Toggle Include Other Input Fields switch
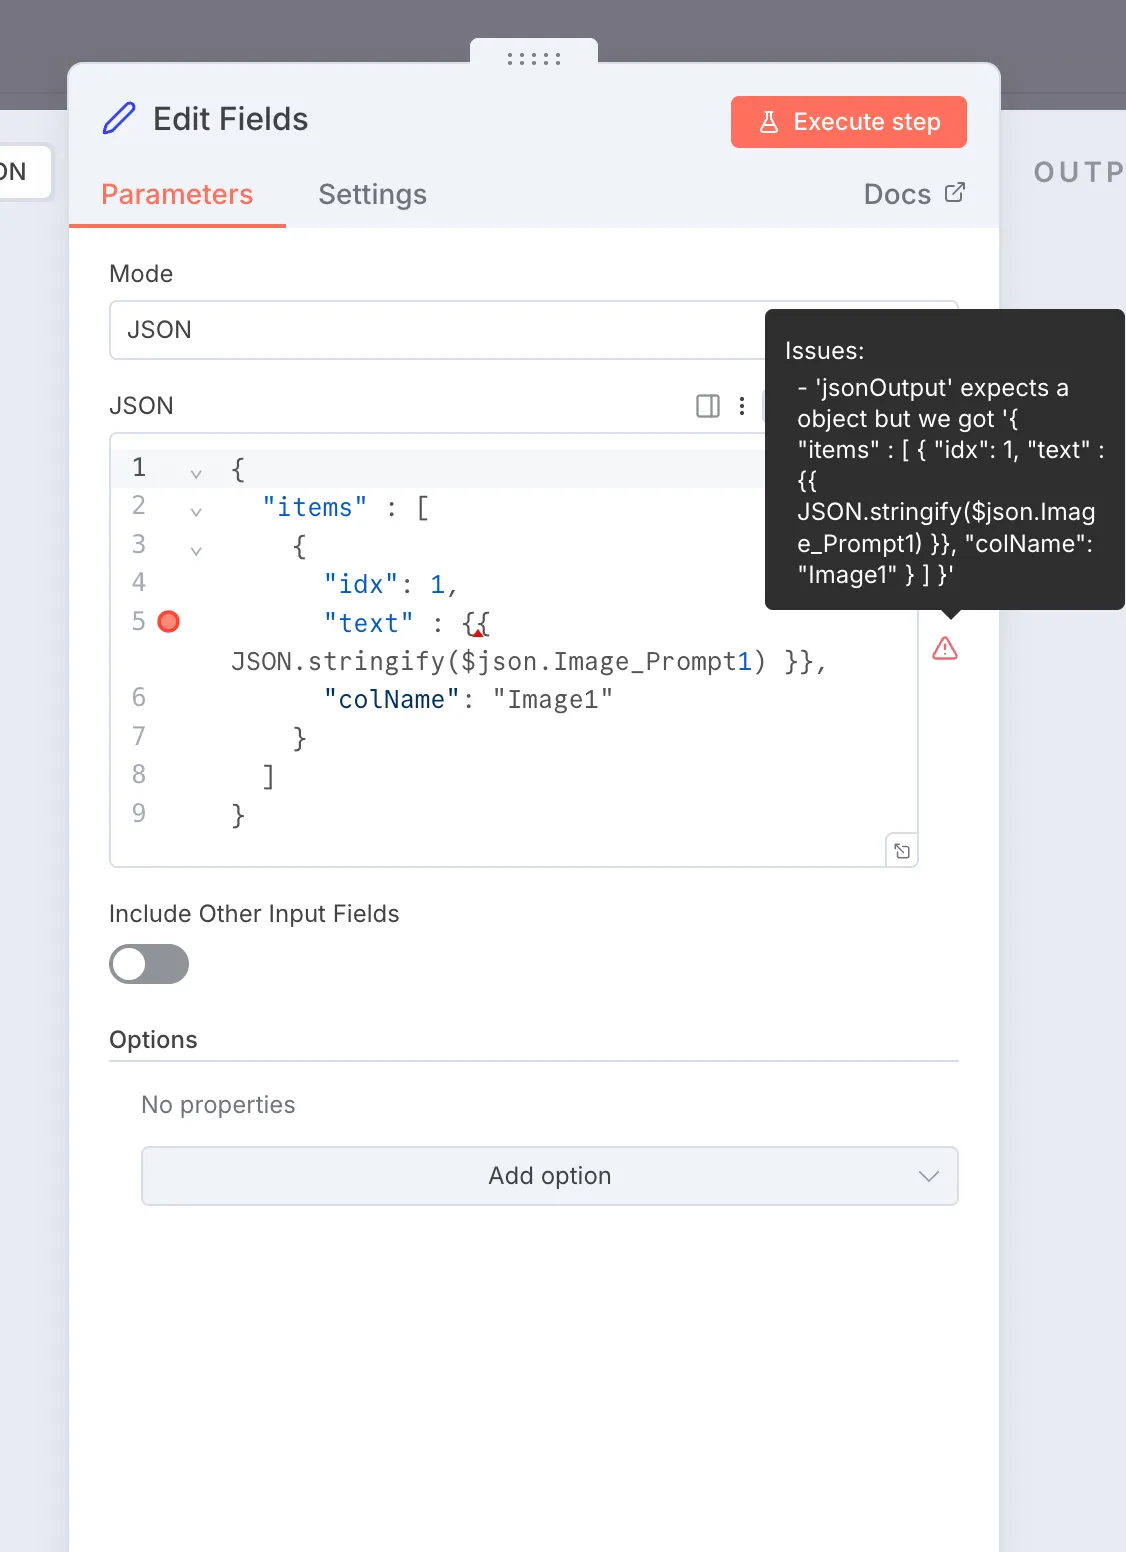The height and width of the screenshot is (1552, 1126). (x=149, y=964)
